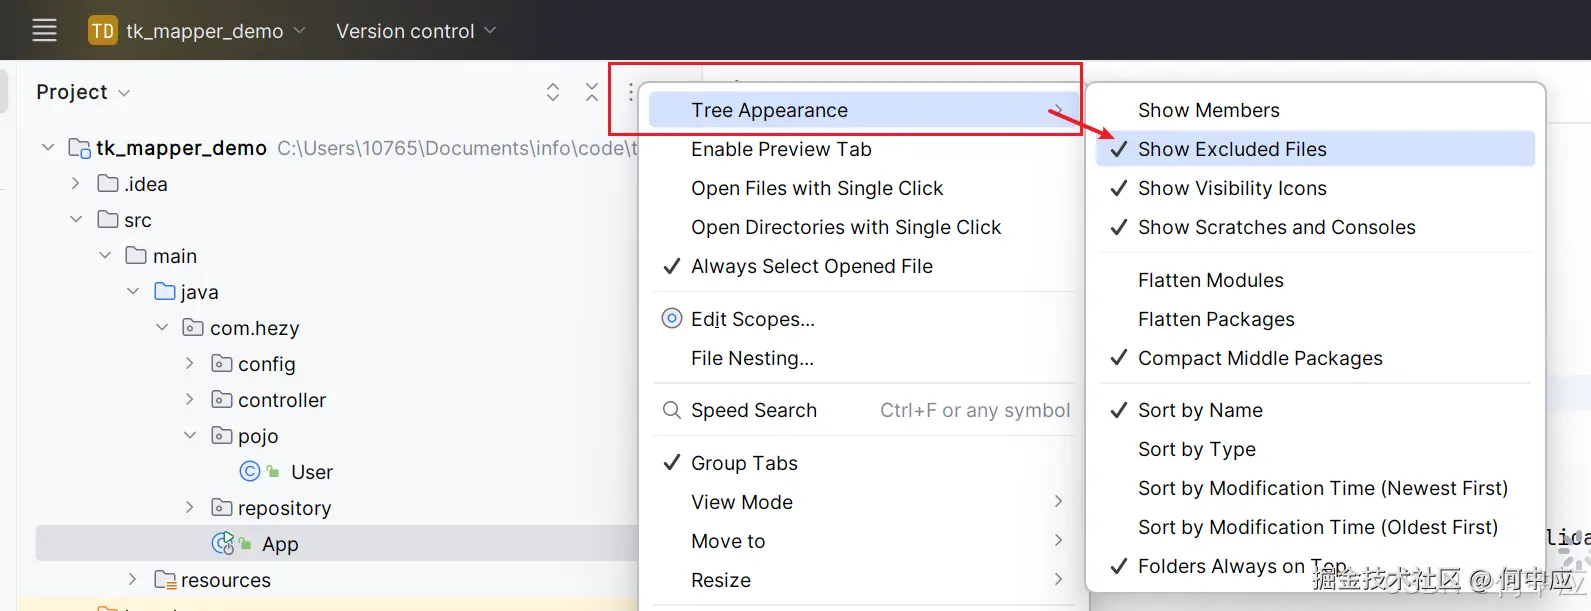Select the java source root folder icon
Image resolution: width=1591 pixels, height=611 pixels.
click(x=165, y=292)
